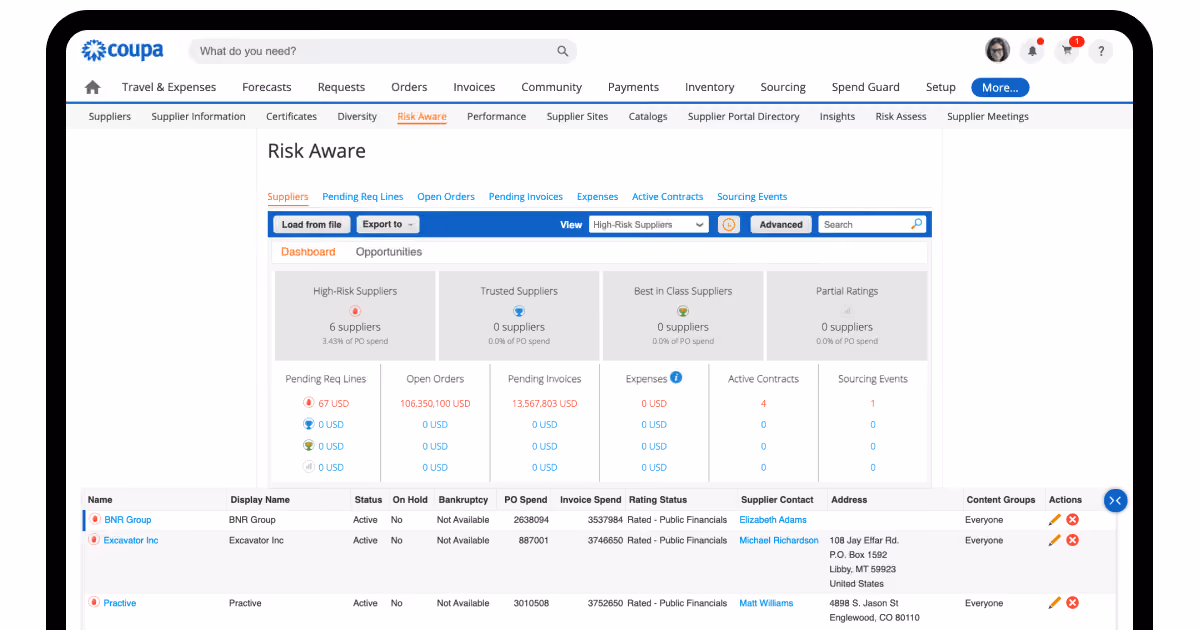Click the table search magnifier icon
This screenshot has height=630, width=1200.
pos(917,224)
